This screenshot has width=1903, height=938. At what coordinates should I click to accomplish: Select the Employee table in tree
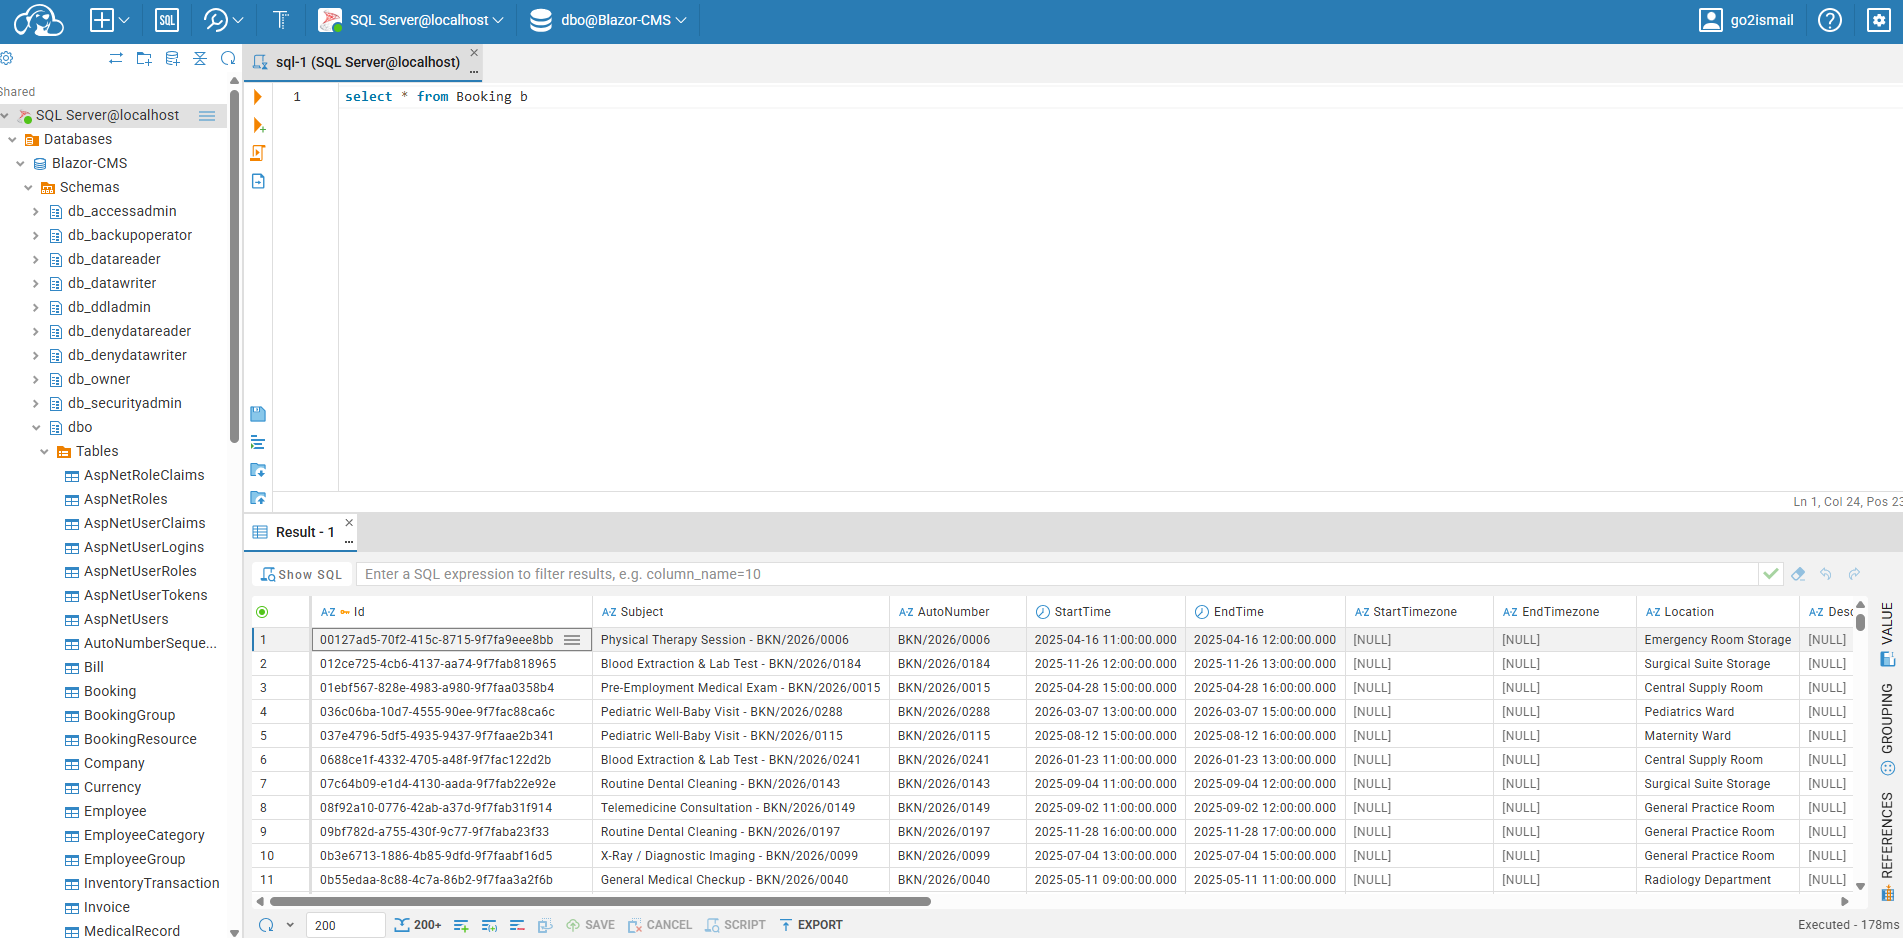coord(115,811)
